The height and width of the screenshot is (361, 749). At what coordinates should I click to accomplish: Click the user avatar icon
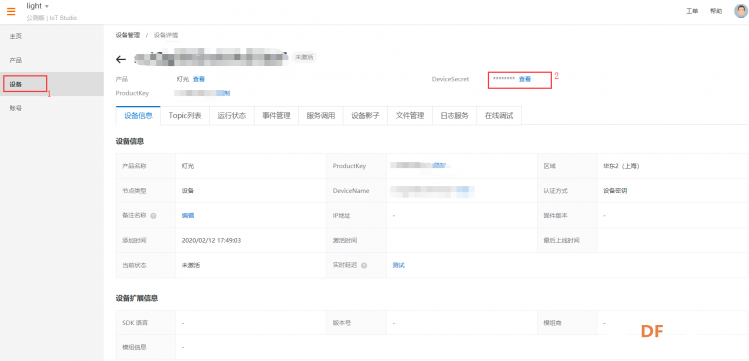point(740,11)
